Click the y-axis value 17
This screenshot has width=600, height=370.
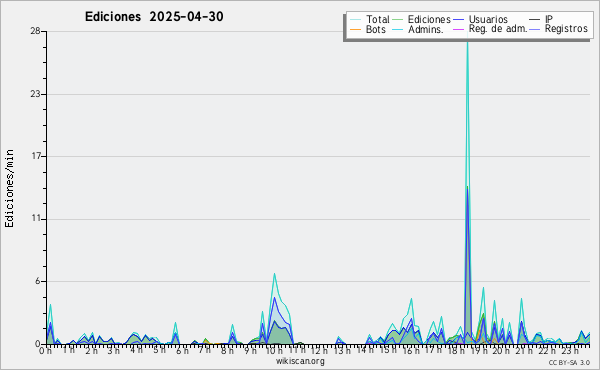coord(36,156)
